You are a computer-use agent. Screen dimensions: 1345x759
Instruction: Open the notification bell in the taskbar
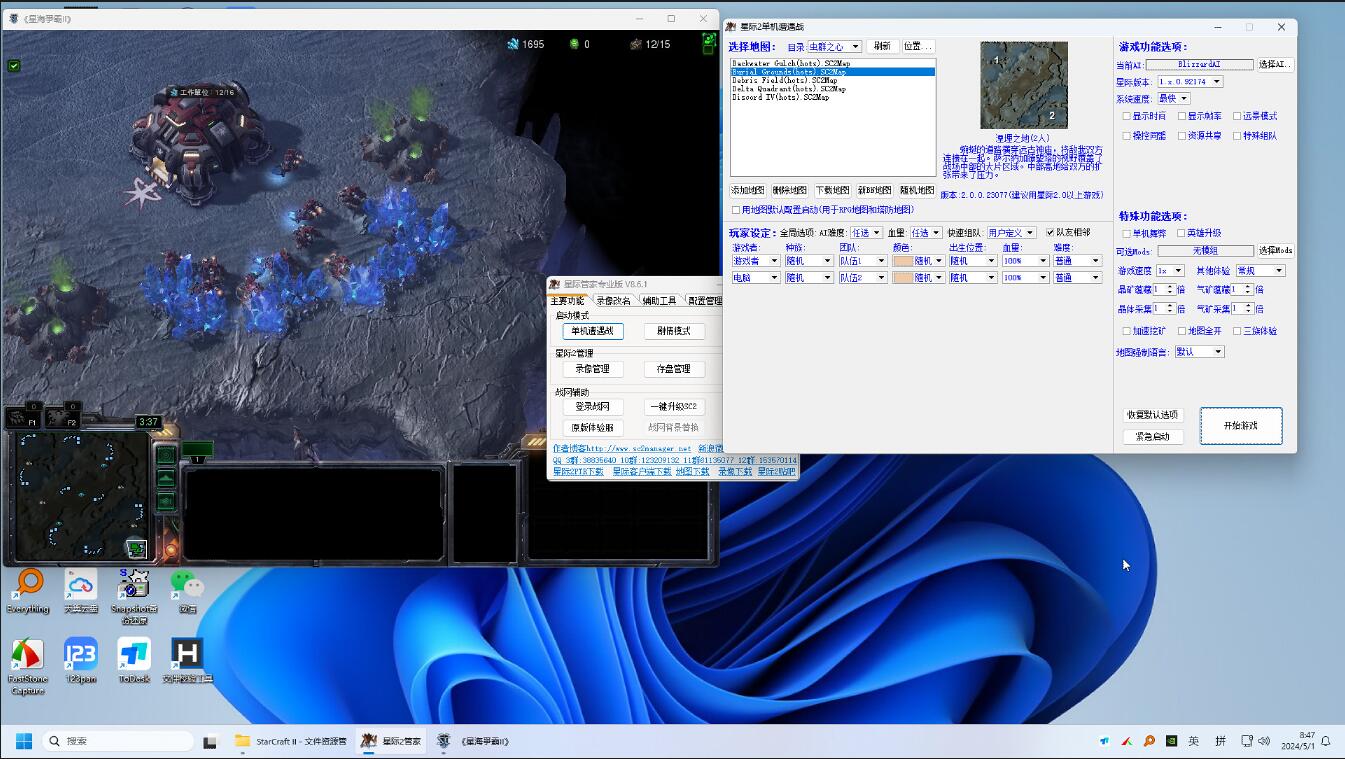1326,741
